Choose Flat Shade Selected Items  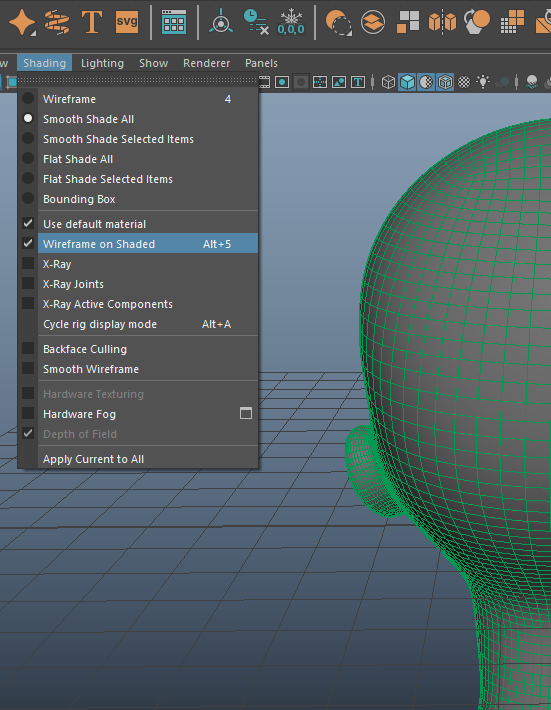138,178
